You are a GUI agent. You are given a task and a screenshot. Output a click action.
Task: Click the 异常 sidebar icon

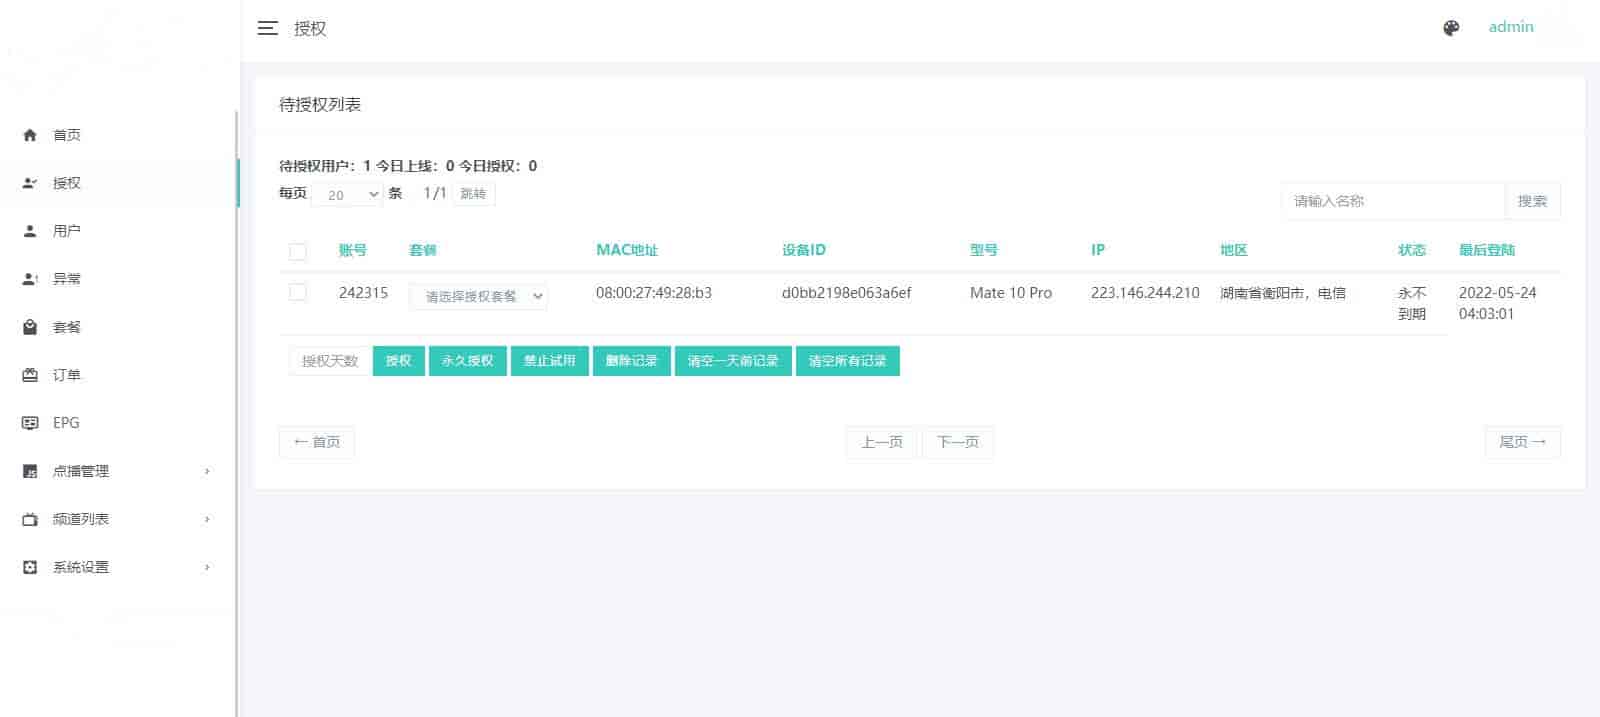click(30, 279)
